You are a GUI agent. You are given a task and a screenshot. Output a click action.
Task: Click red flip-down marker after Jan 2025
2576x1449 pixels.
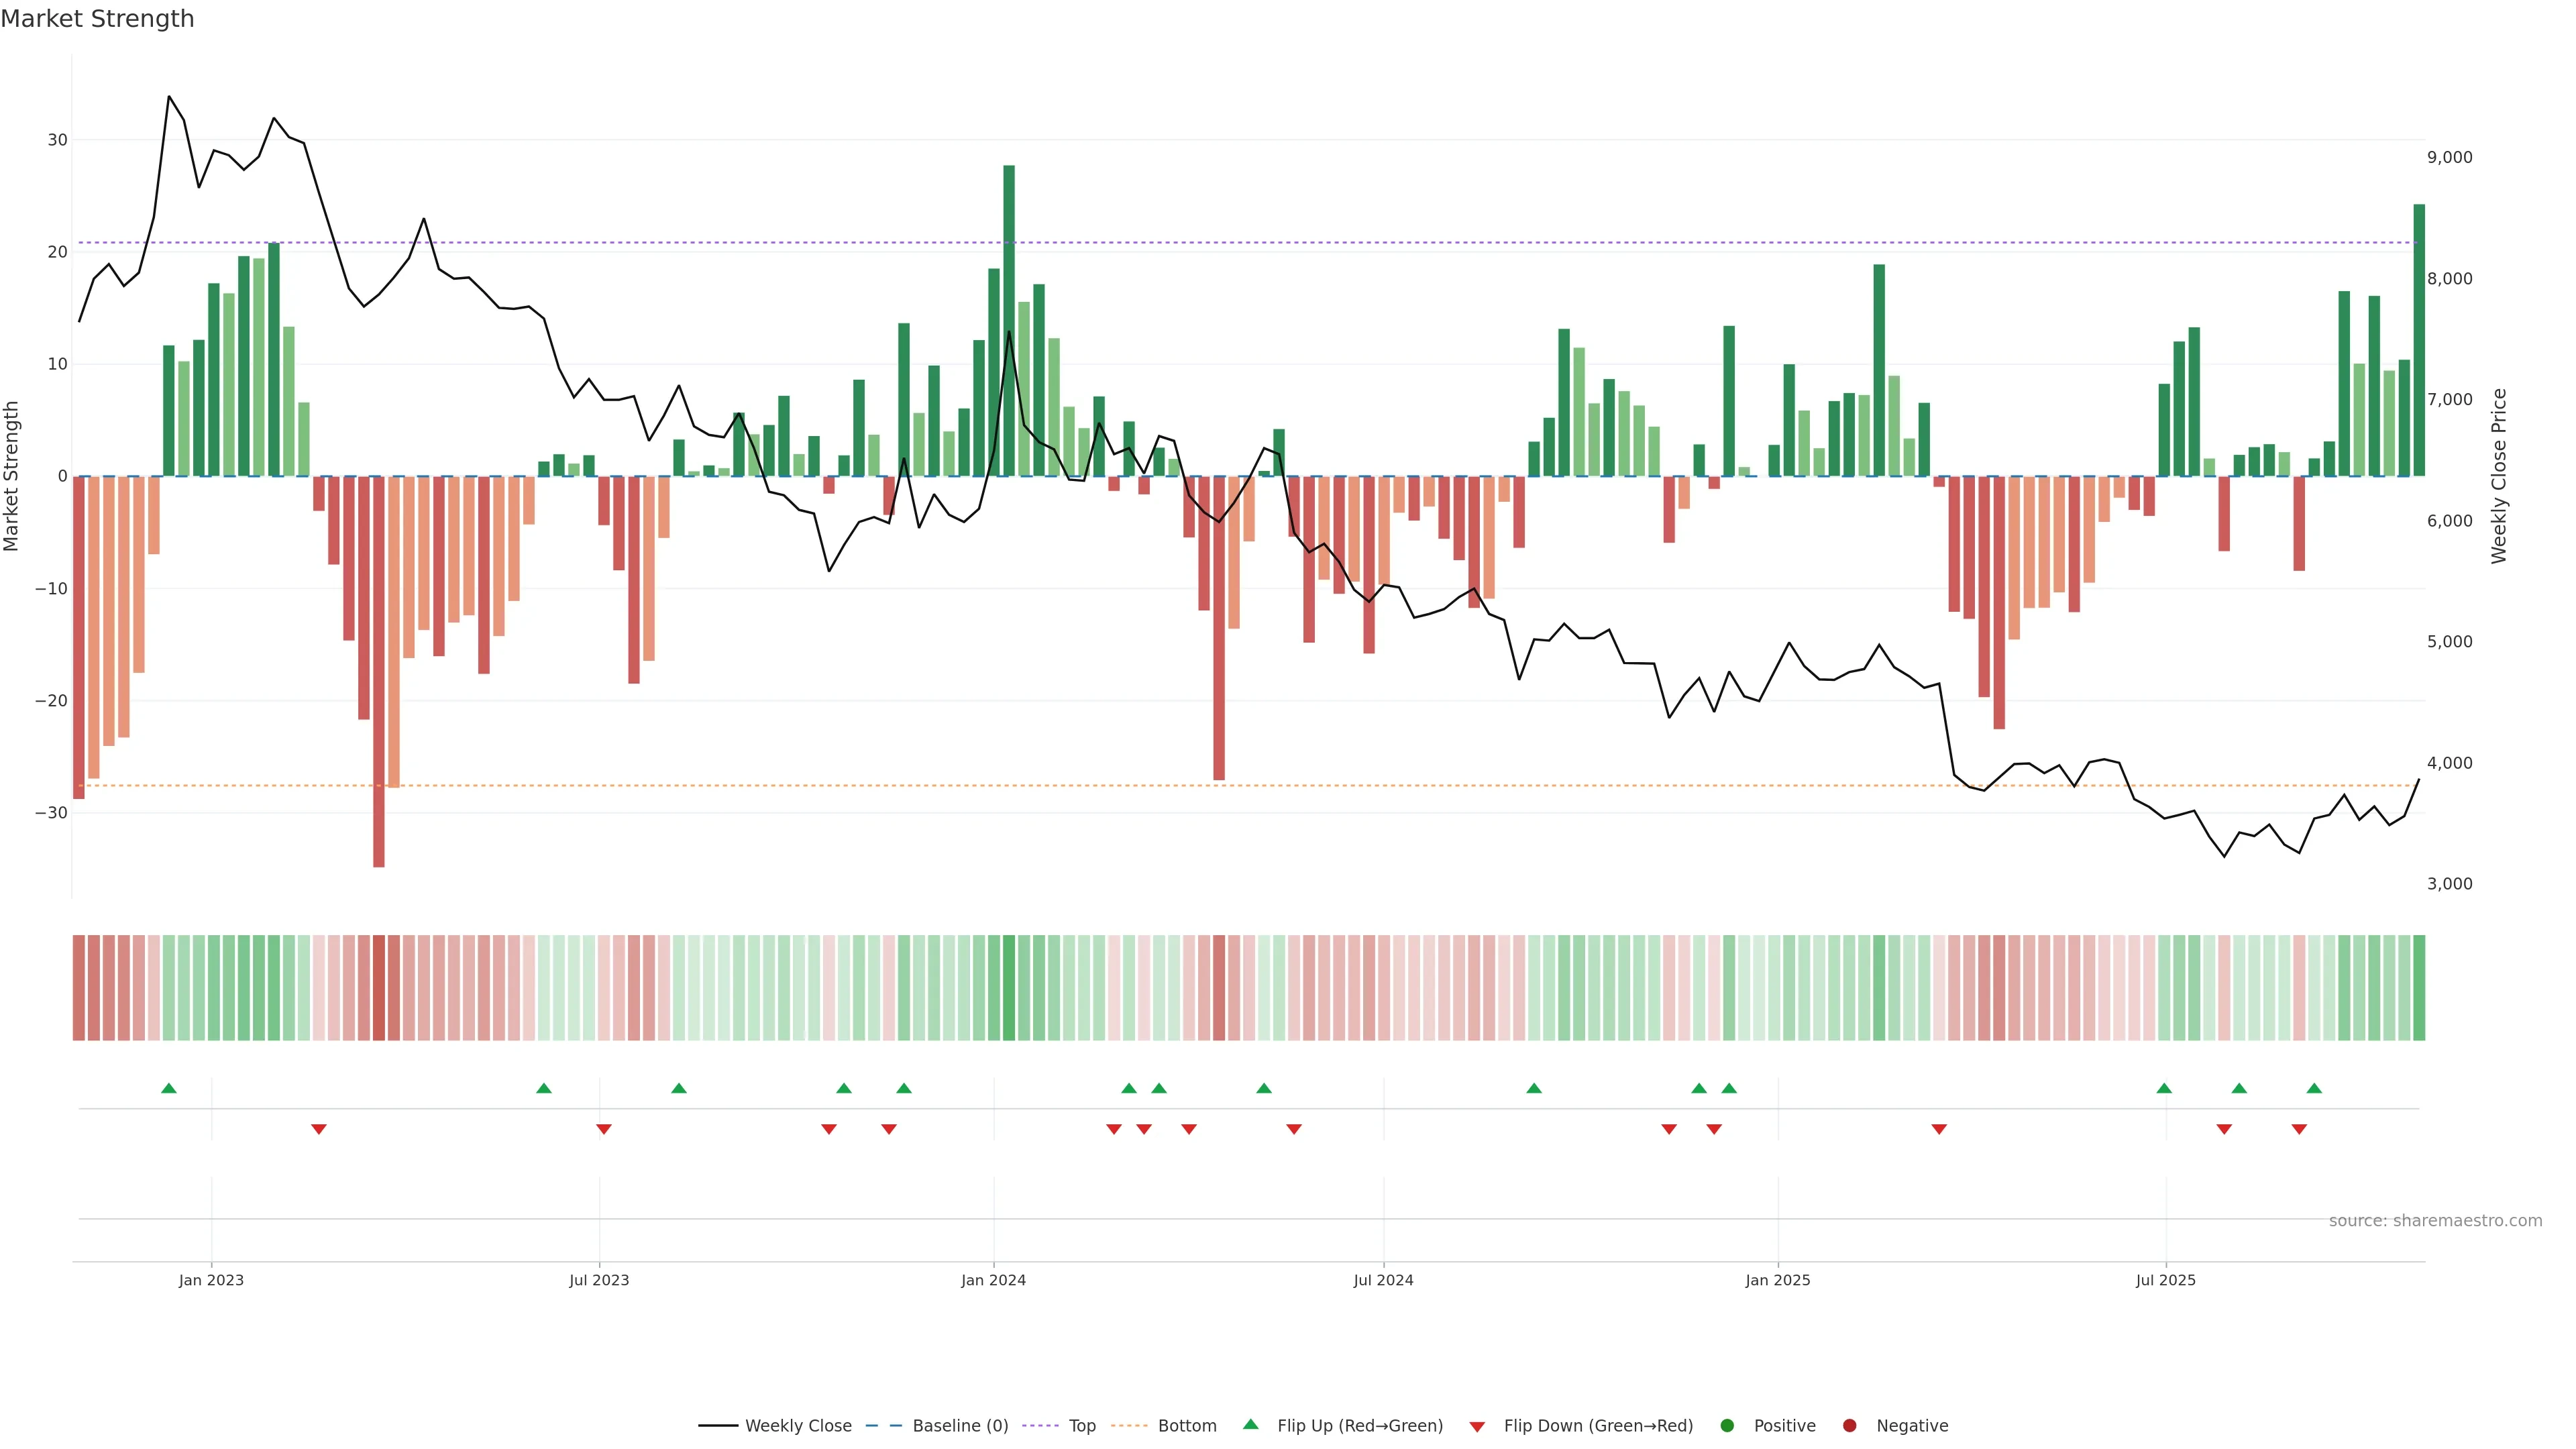[1939, 1129]
